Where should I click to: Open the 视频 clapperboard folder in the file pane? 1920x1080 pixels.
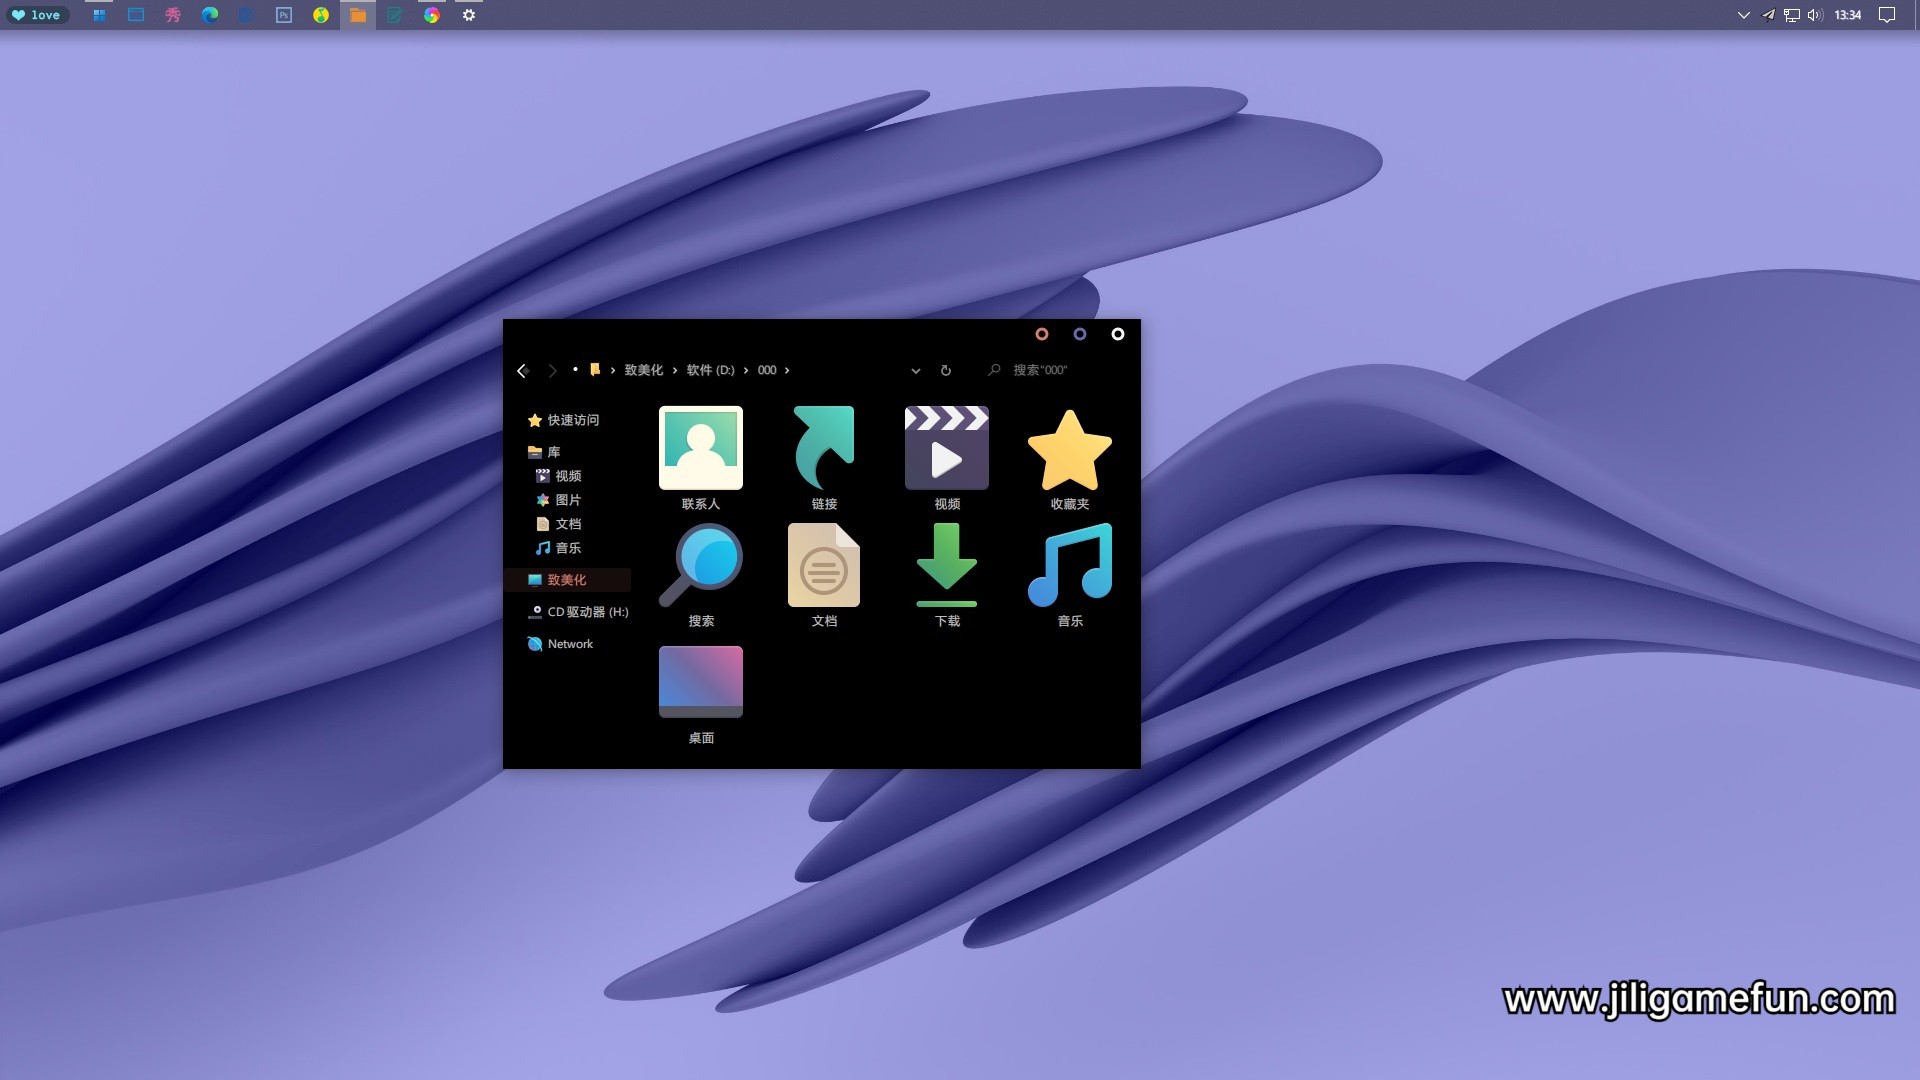[x=946, y=459]
